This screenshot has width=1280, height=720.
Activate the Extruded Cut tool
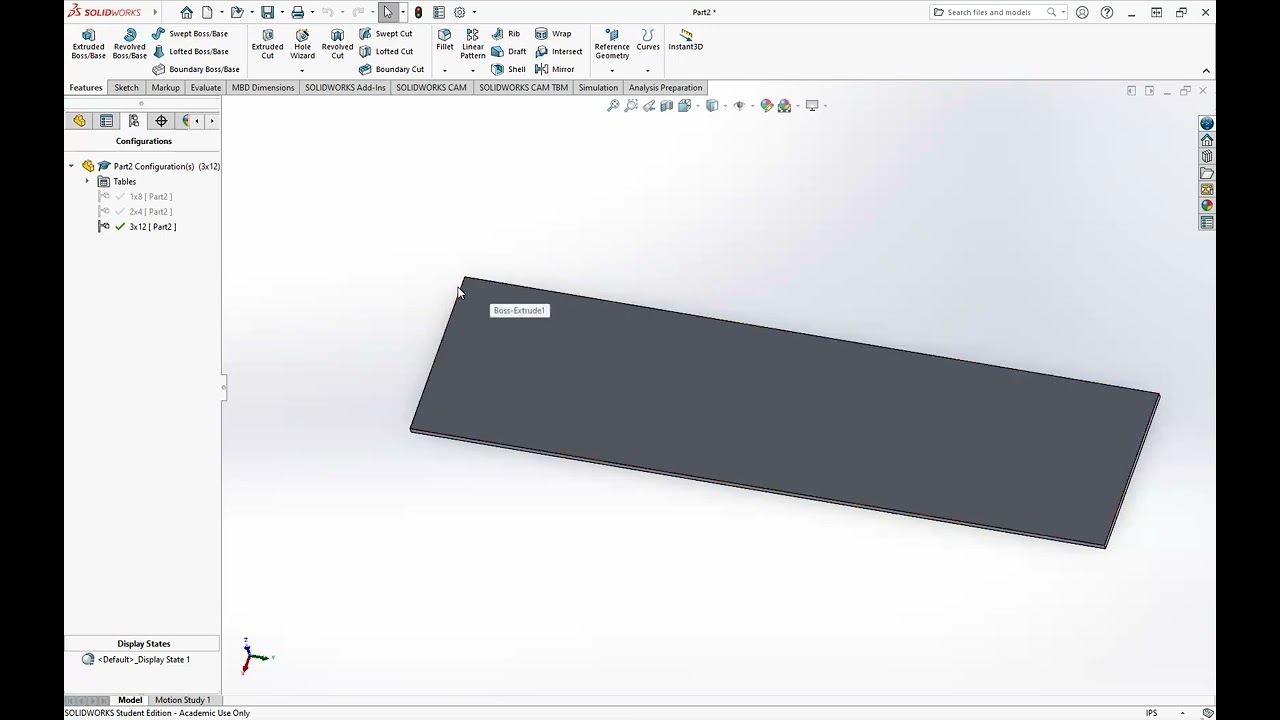267,45
